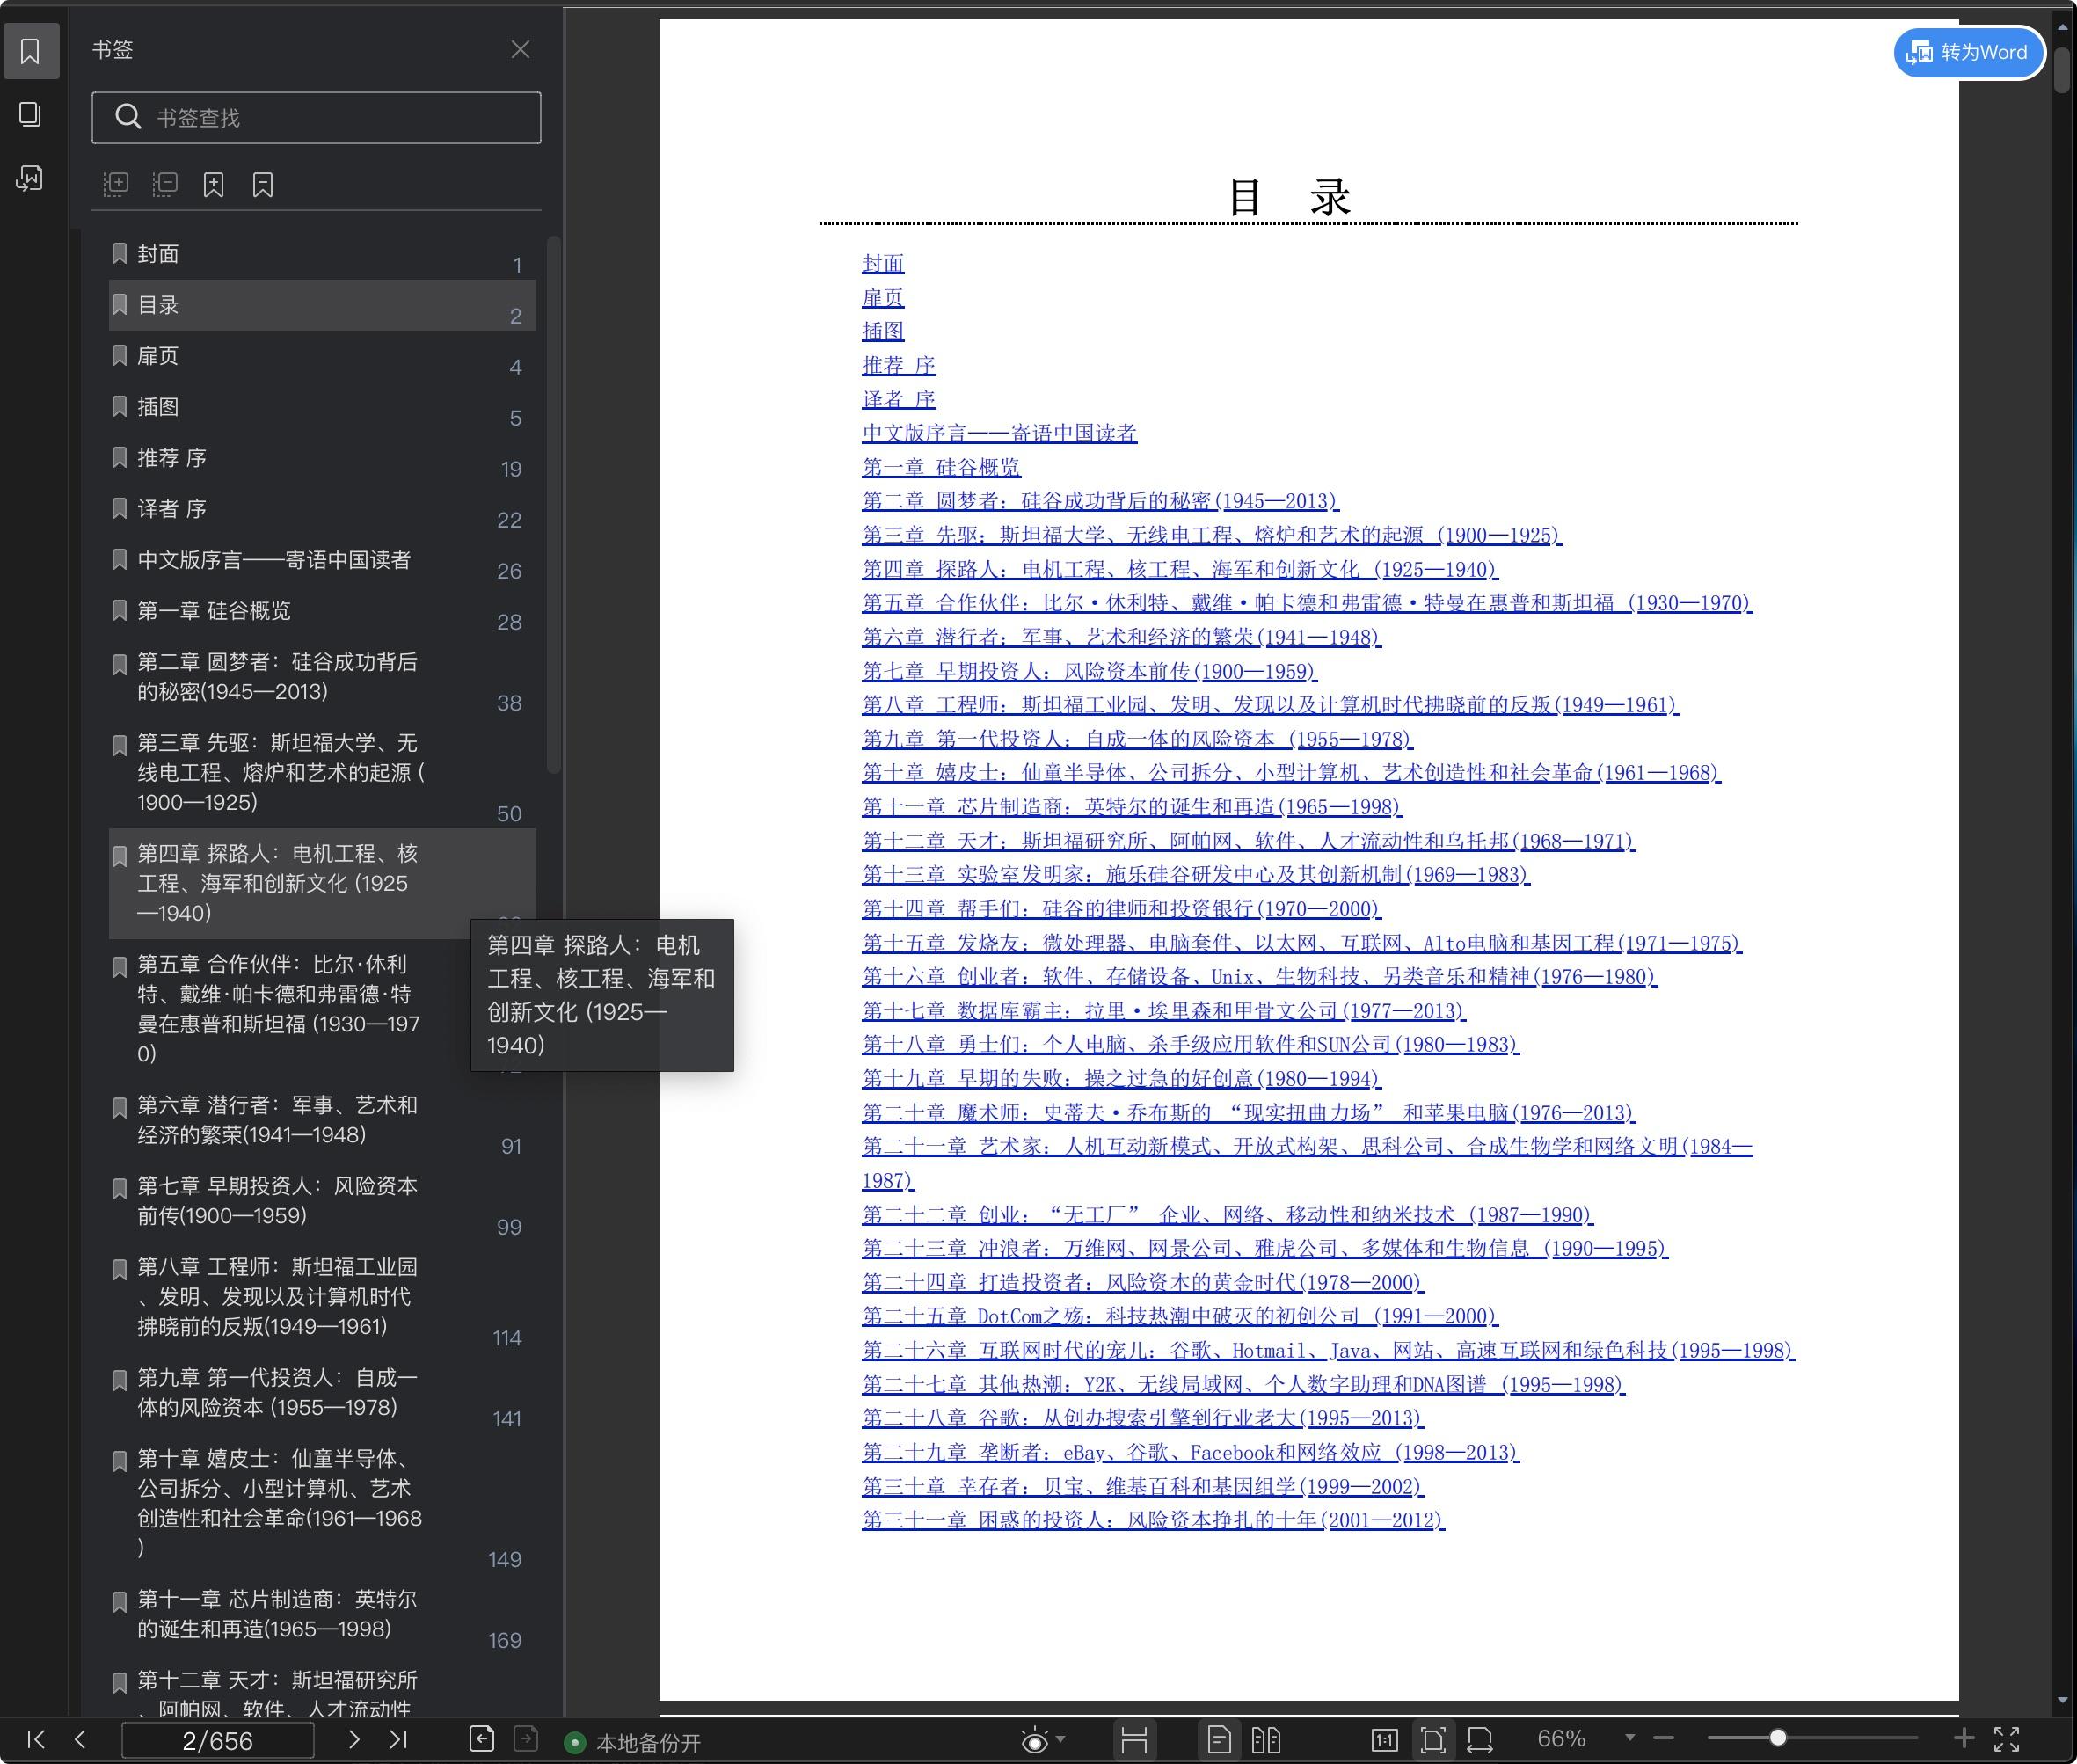2077x1764 pixels.
Task: Click the bookmark search field
Action: click(x=316, y=118)
